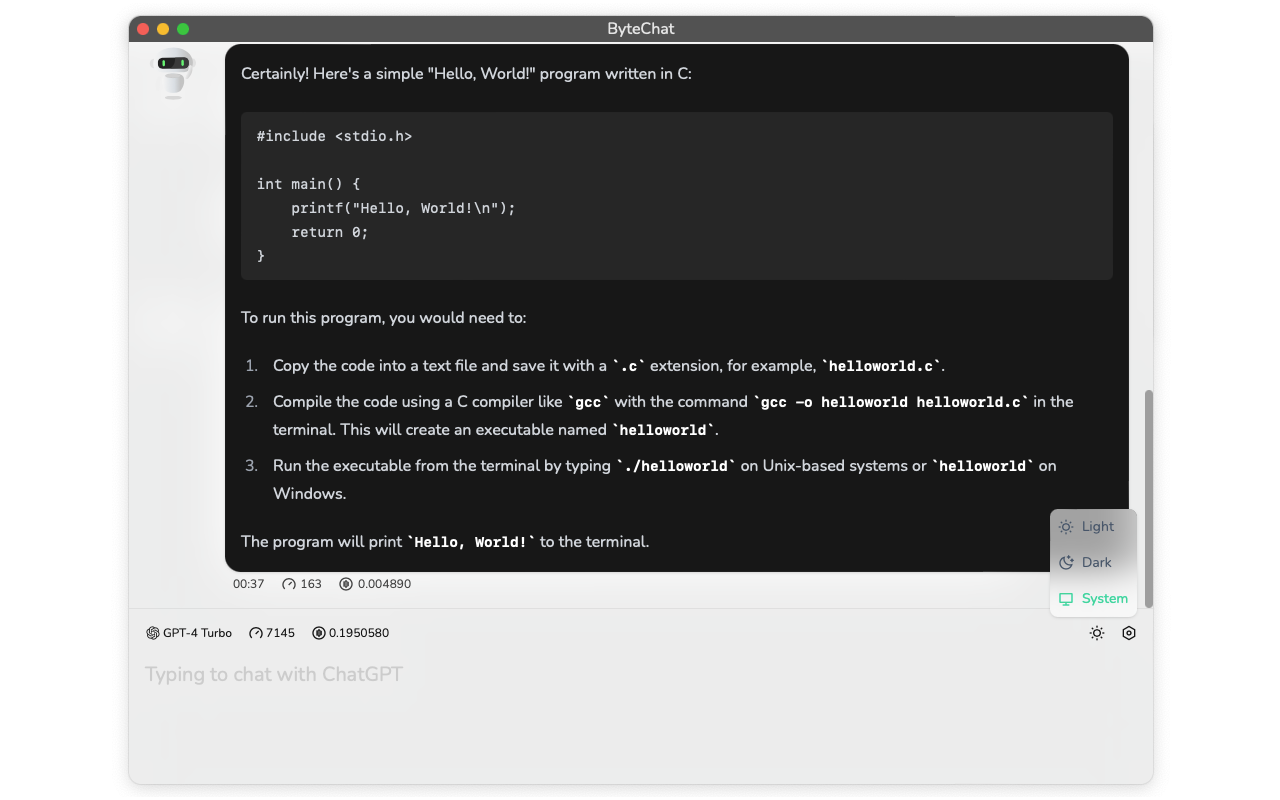Viewport: 1280px width, 800px height.
Task: Click the '#include <stdio.h>' code line
Action: pos(334,136)
